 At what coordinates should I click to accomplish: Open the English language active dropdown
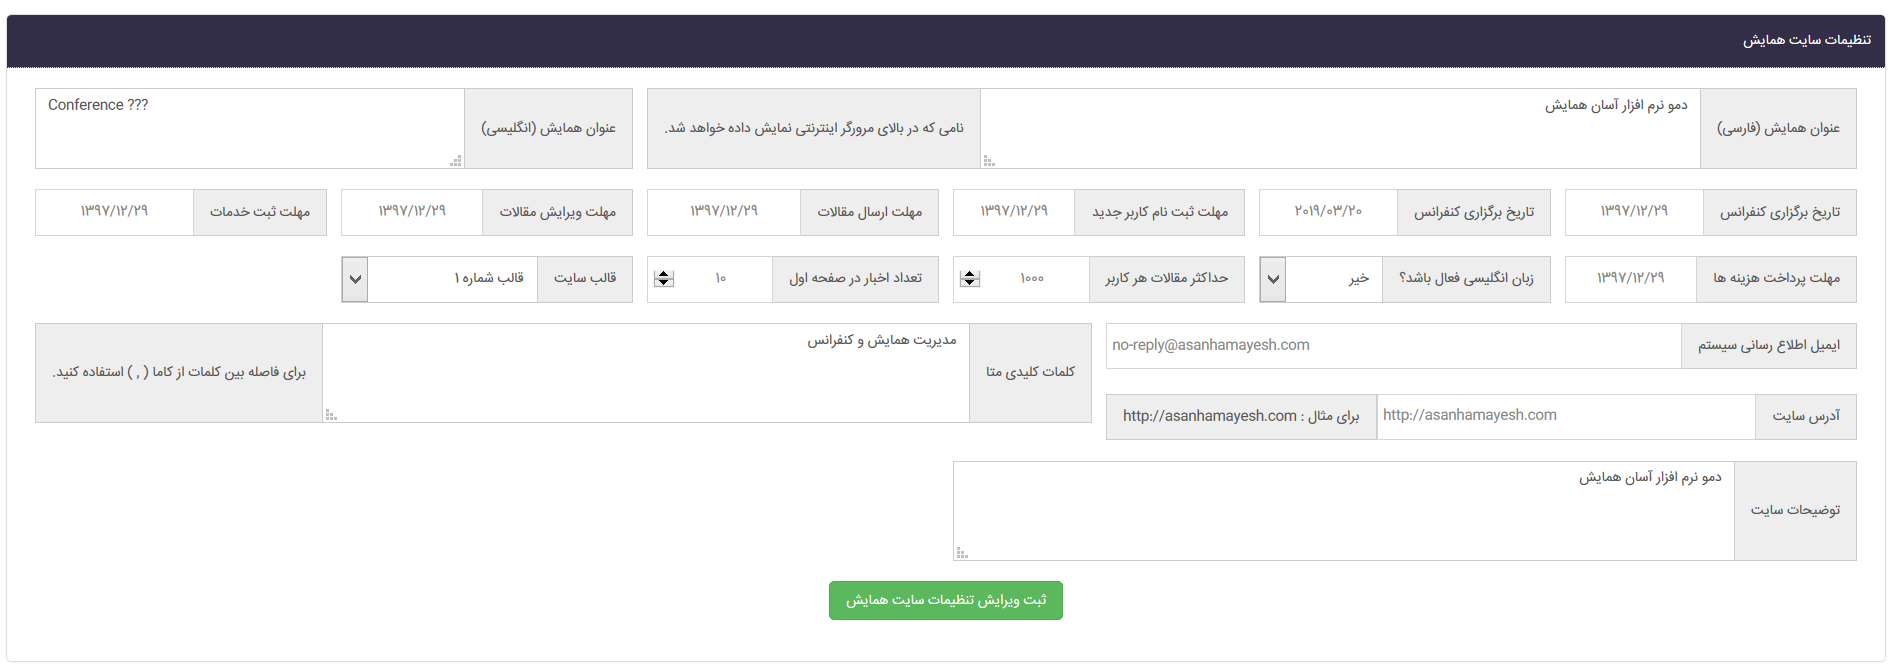1272,279
